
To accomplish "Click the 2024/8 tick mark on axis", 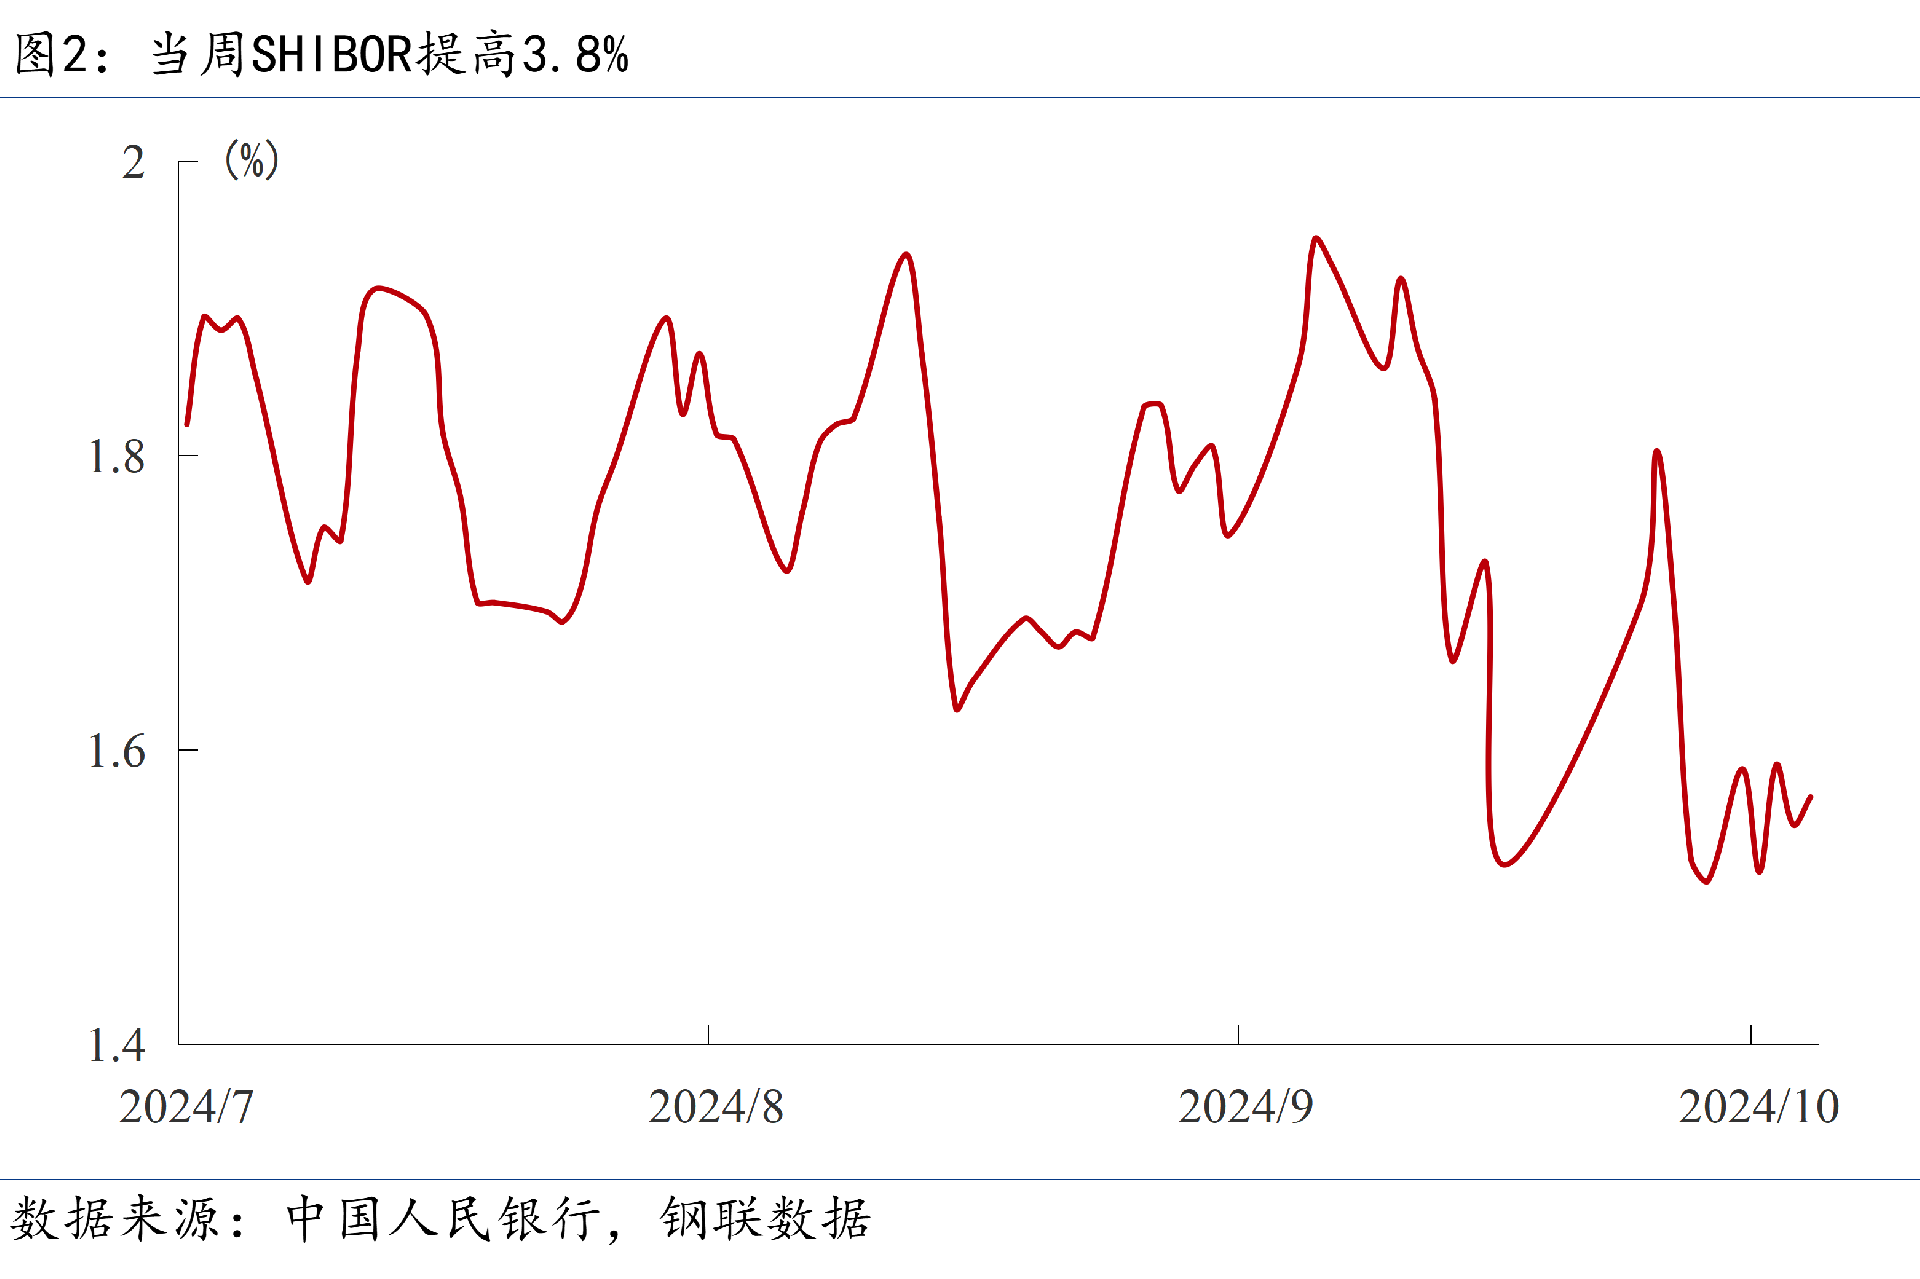I will click(x=708, y=1035).
